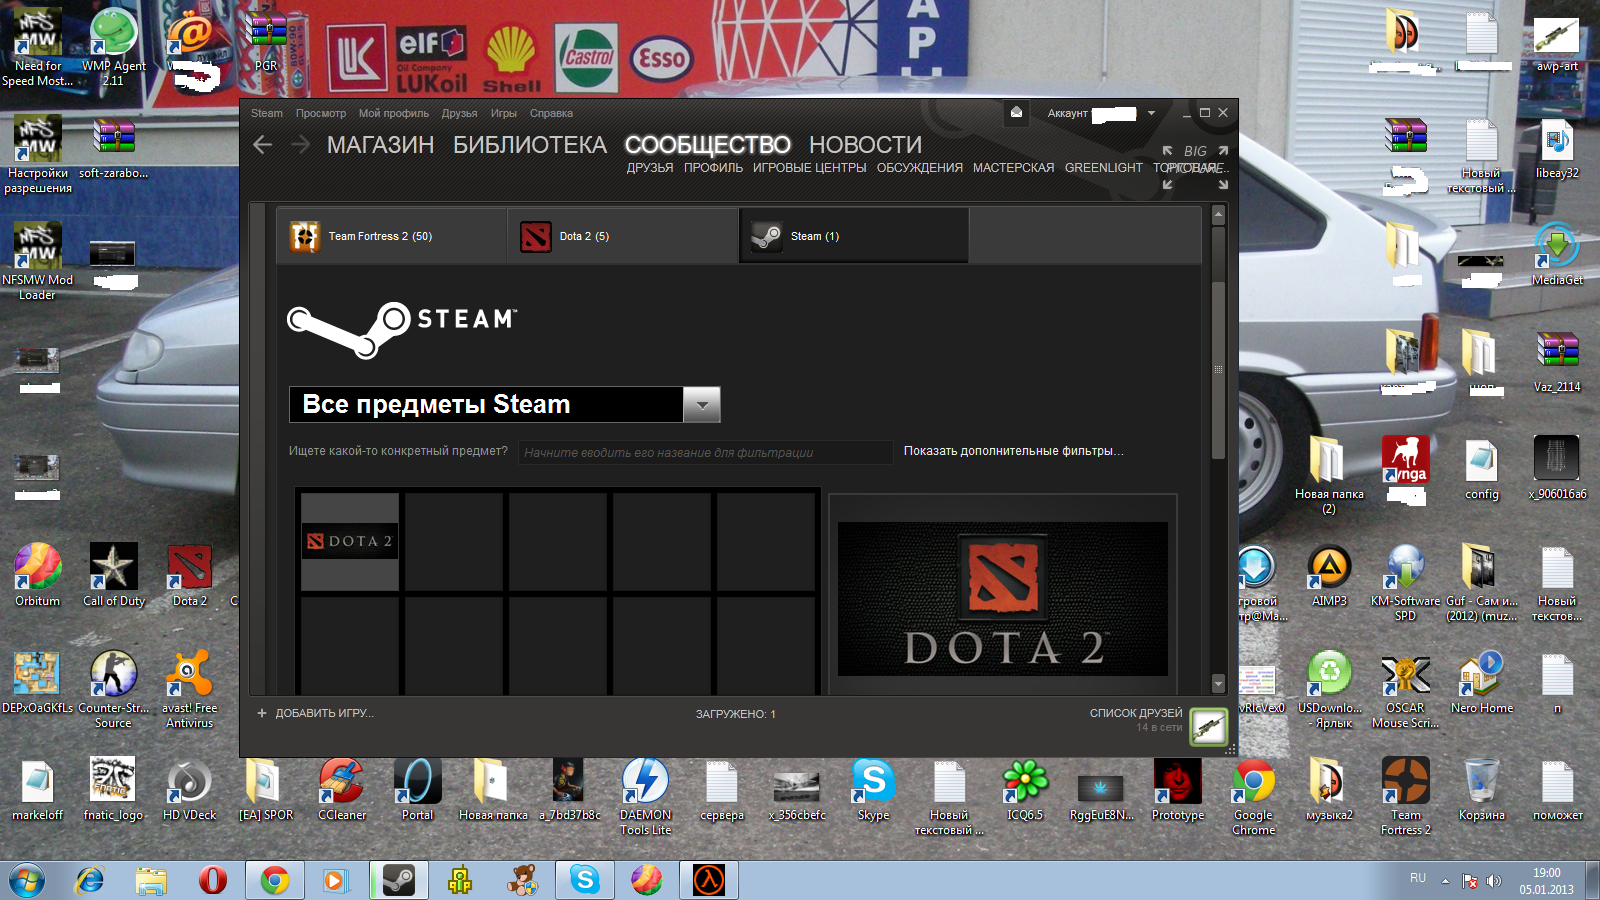The image size is (1600, 900).
Task: Select the Portal desktop icon
Action: [x=417, y=789]
